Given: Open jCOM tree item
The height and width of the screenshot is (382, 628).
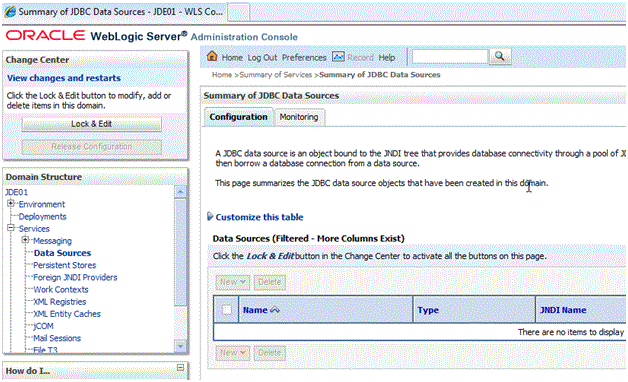Looking at the screenshot, I should pos(43,326).
